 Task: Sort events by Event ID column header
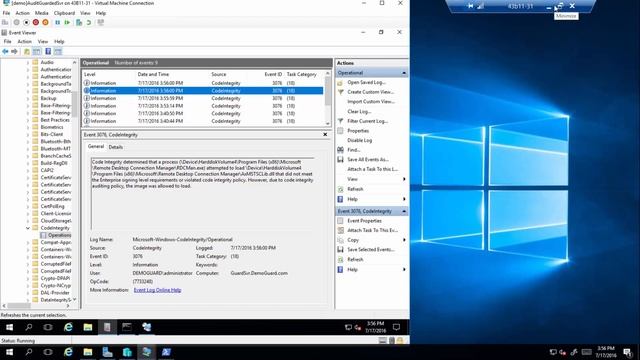[x=273, y=74]
